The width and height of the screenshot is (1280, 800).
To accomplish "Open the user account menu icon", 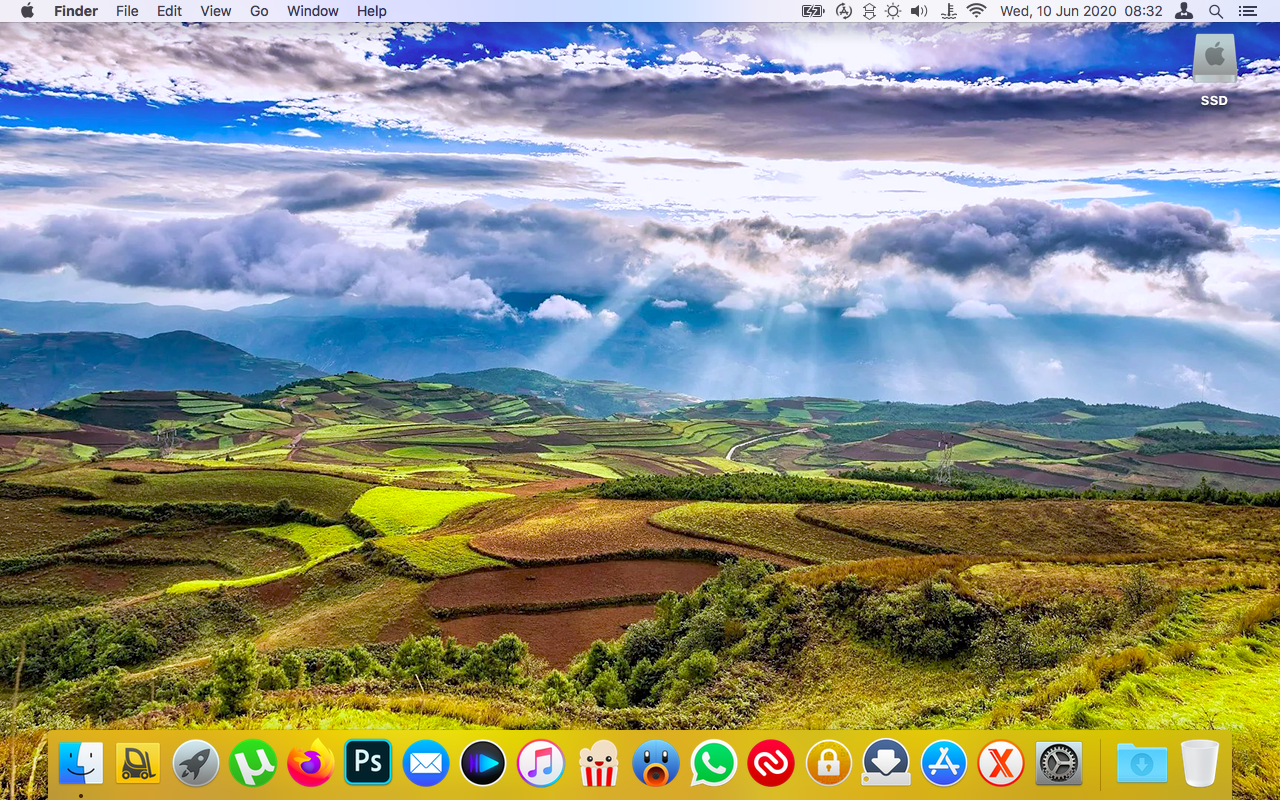I will [x=1184, y=11].
